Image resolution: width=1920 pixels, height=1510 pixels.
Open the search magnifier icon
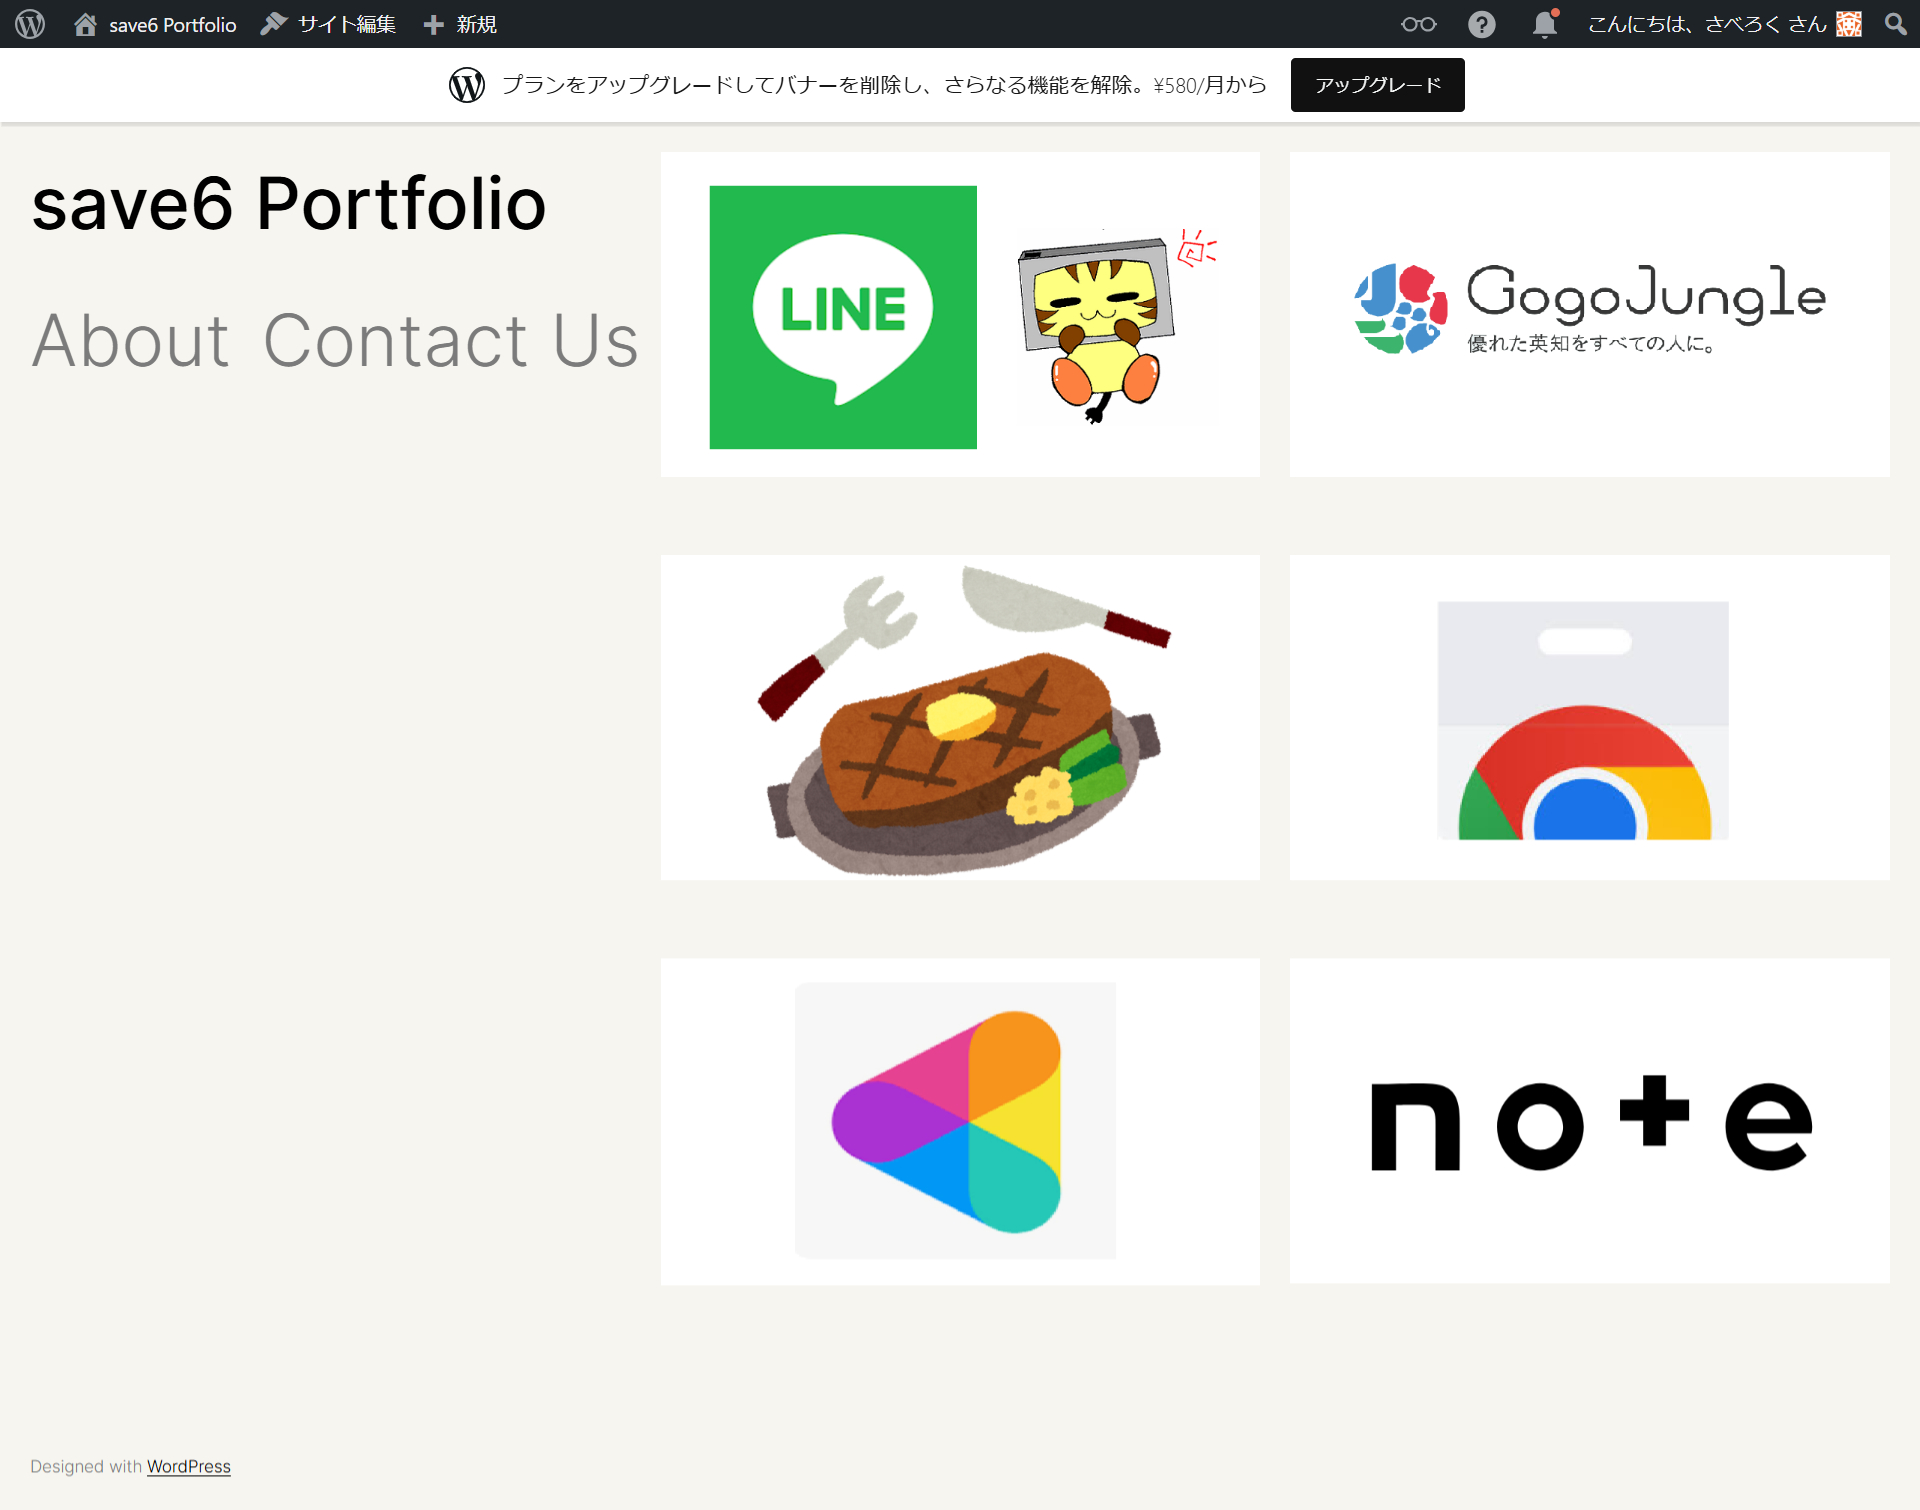point(1895,24)
